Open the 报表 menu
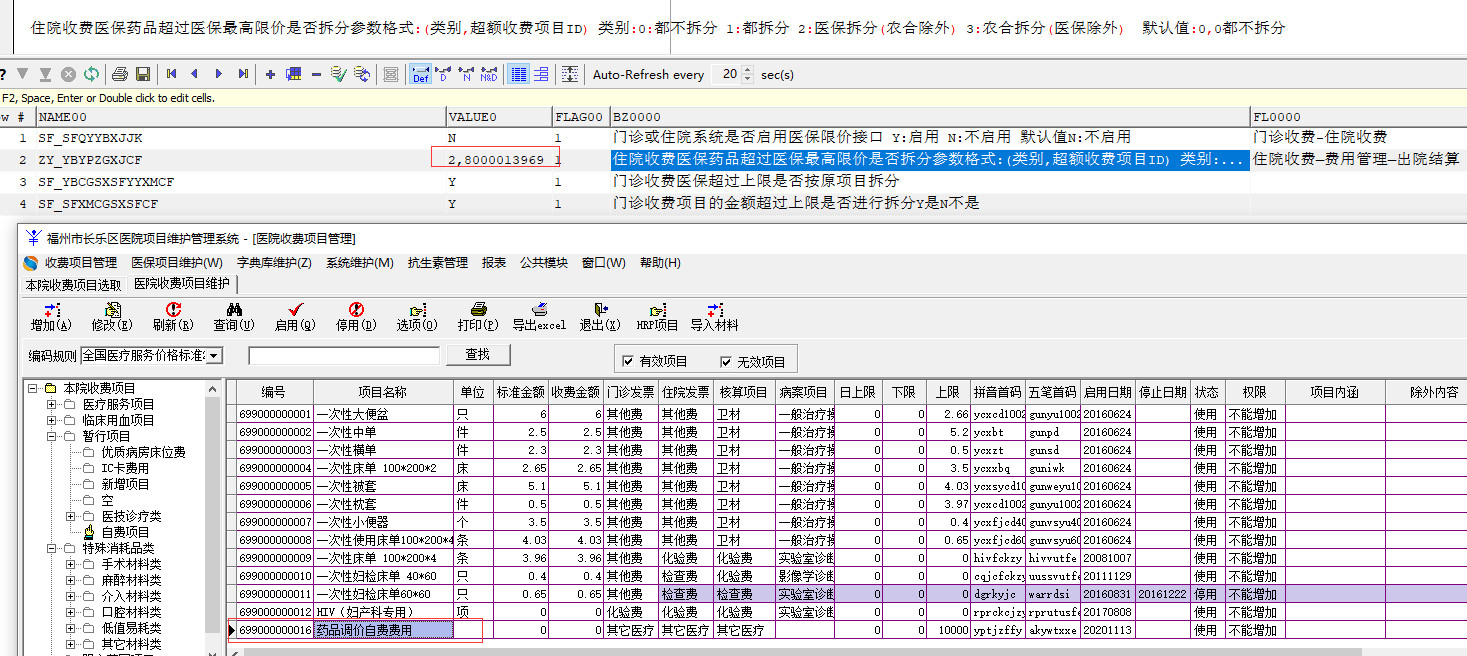This screenshot has height=656, width=1467. pos(494,263)
